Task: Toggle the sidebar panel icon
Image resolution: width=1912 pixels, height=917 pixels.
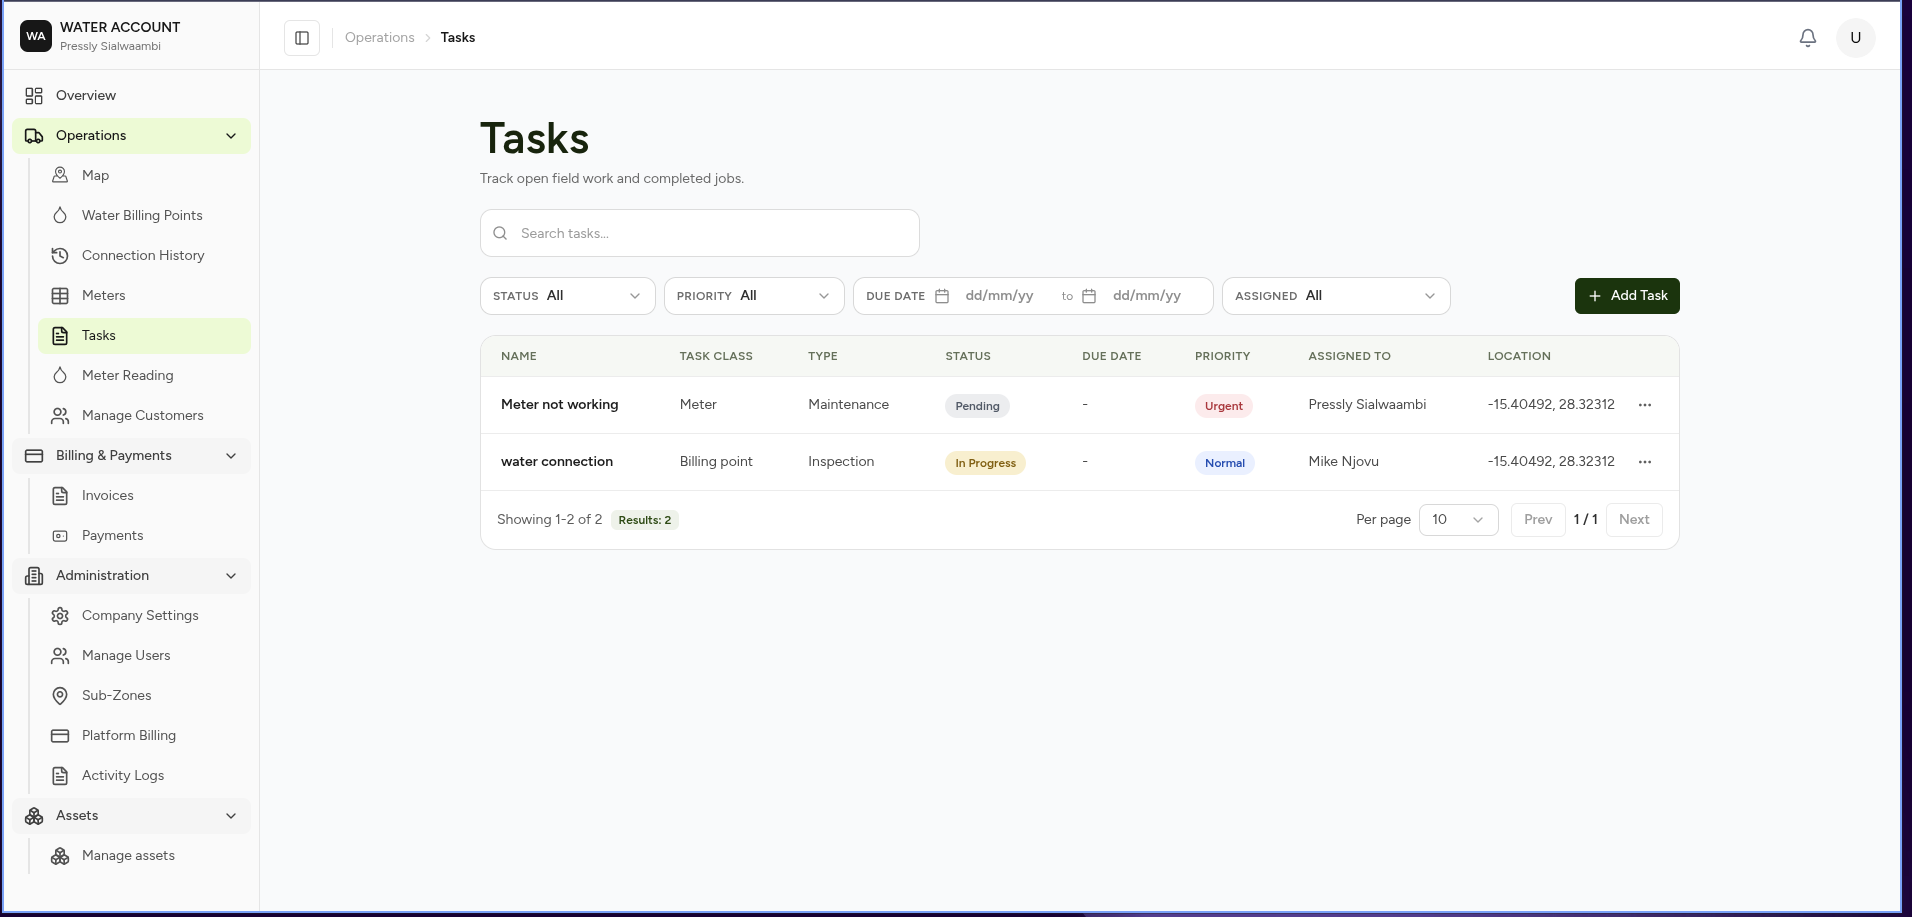Action: 302,38
